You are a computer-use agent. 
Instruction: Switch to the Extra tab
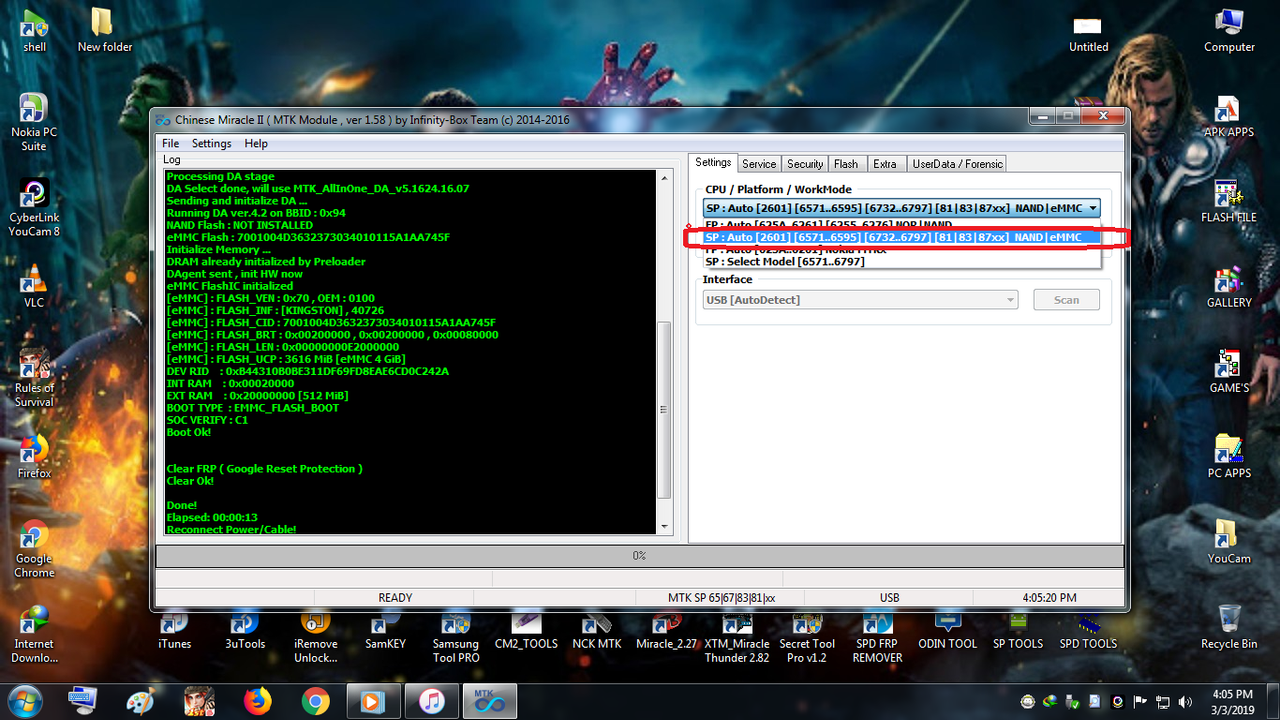point(884,164)
